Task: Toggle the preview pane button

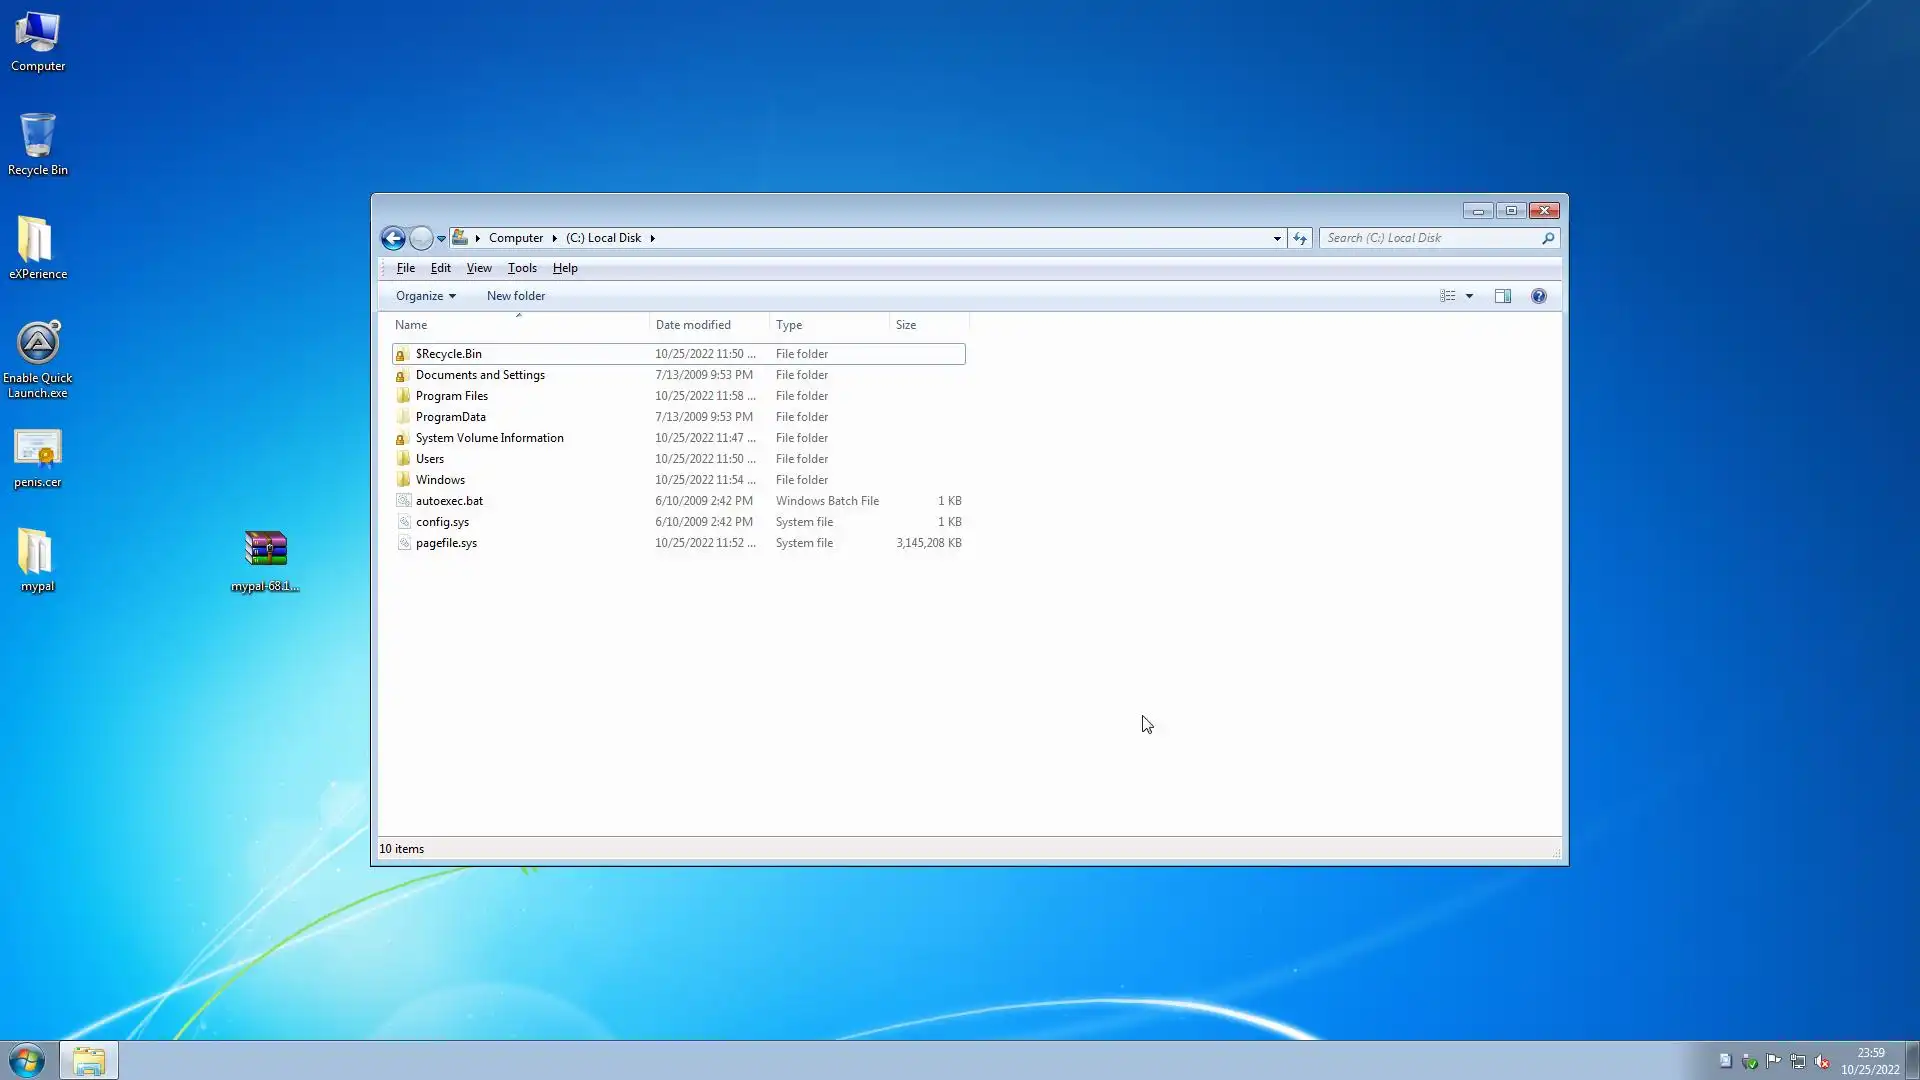Action: (1502, 296)
